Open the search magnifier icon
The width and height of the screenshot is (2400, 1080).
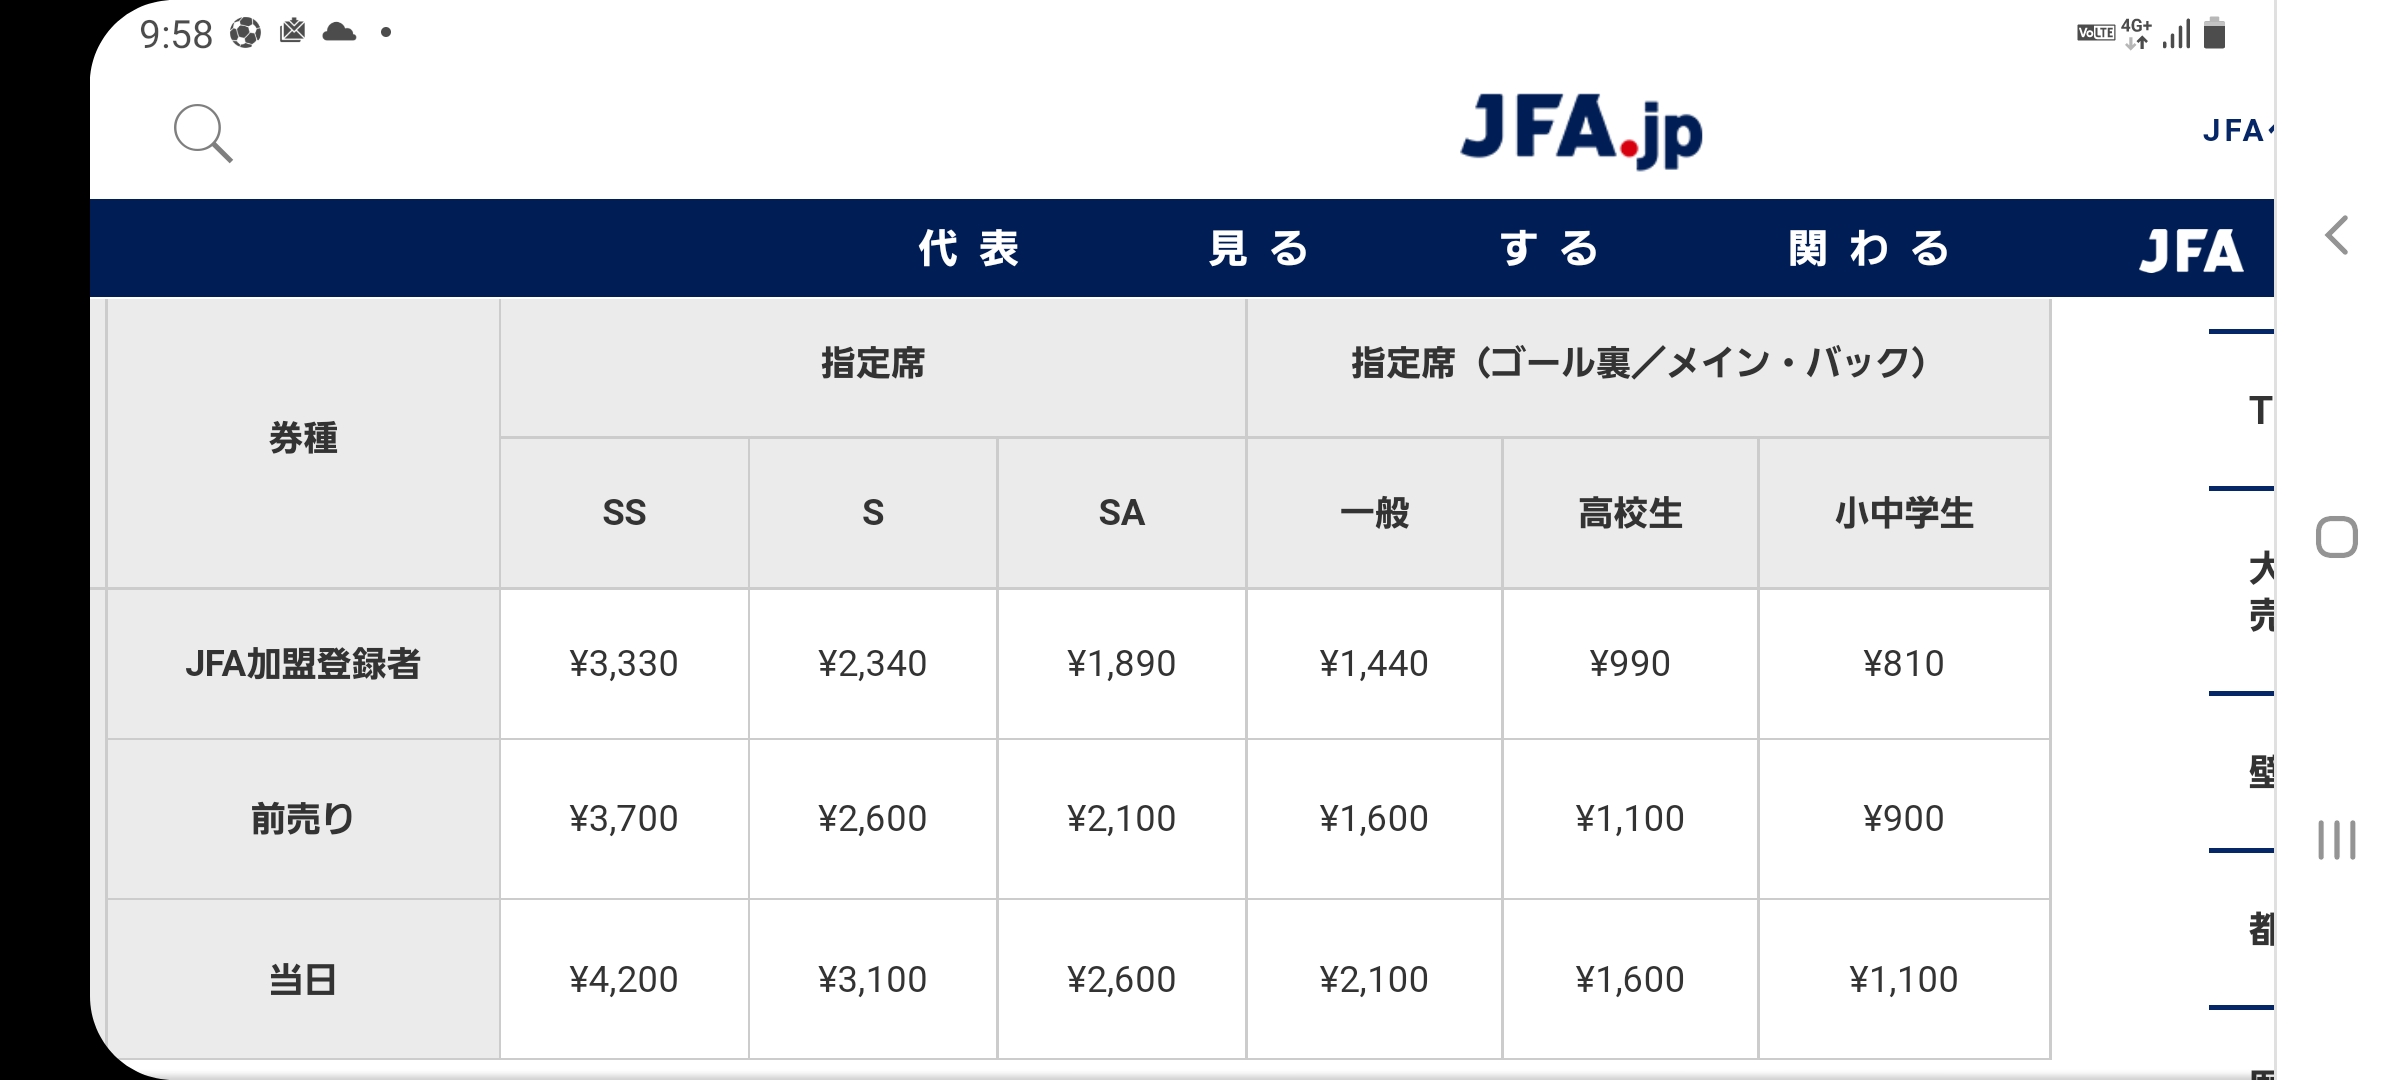coord(203,133)
